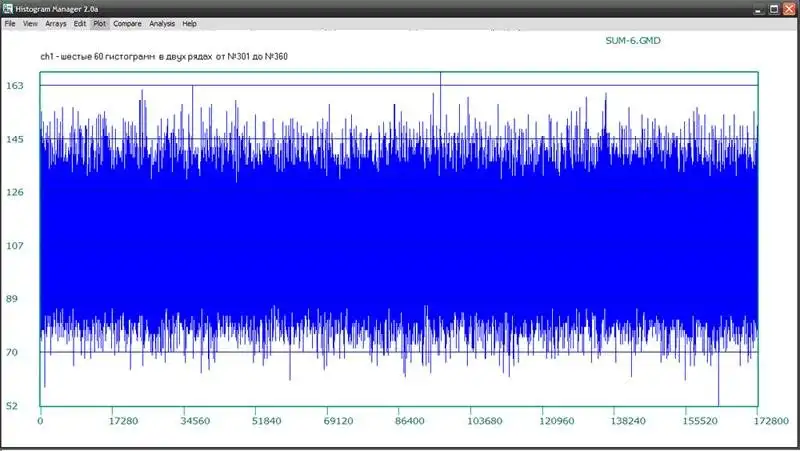Click the Histogram Manager 2.0a window title
Screen dimensions: 800x451
tap(57, 9)
